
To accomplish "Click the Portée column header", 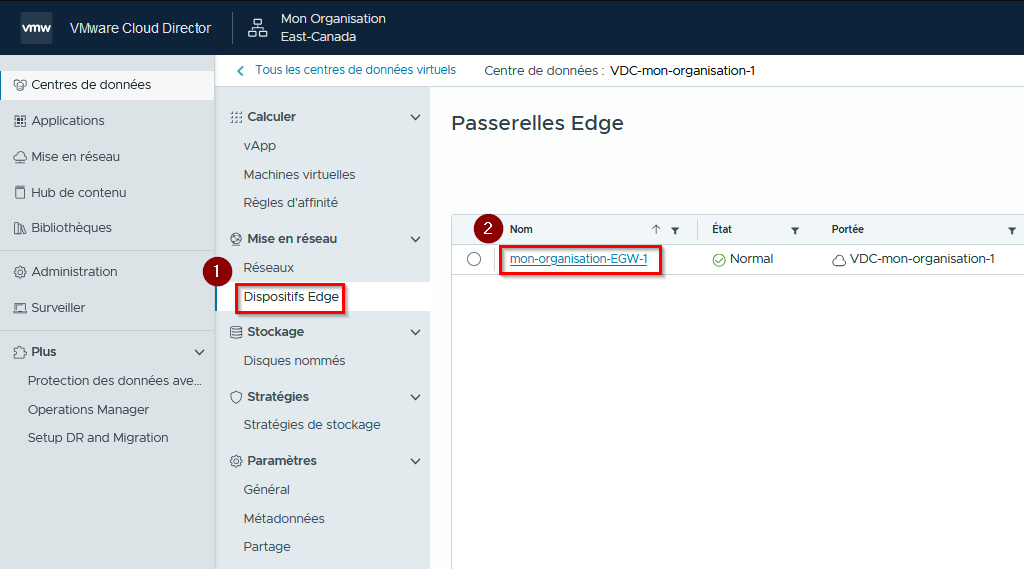I will coord(847,229).
